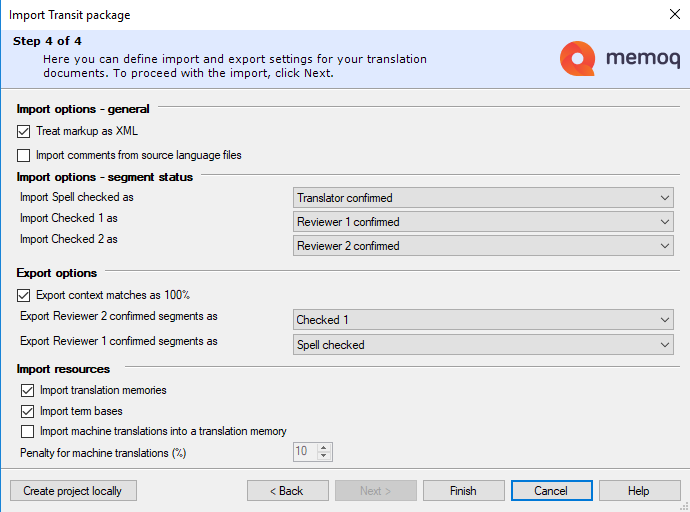Screen dimensions: 690x512
Task: Enable importing machine translations into translation memory
Action: click(x=28, y=431)
